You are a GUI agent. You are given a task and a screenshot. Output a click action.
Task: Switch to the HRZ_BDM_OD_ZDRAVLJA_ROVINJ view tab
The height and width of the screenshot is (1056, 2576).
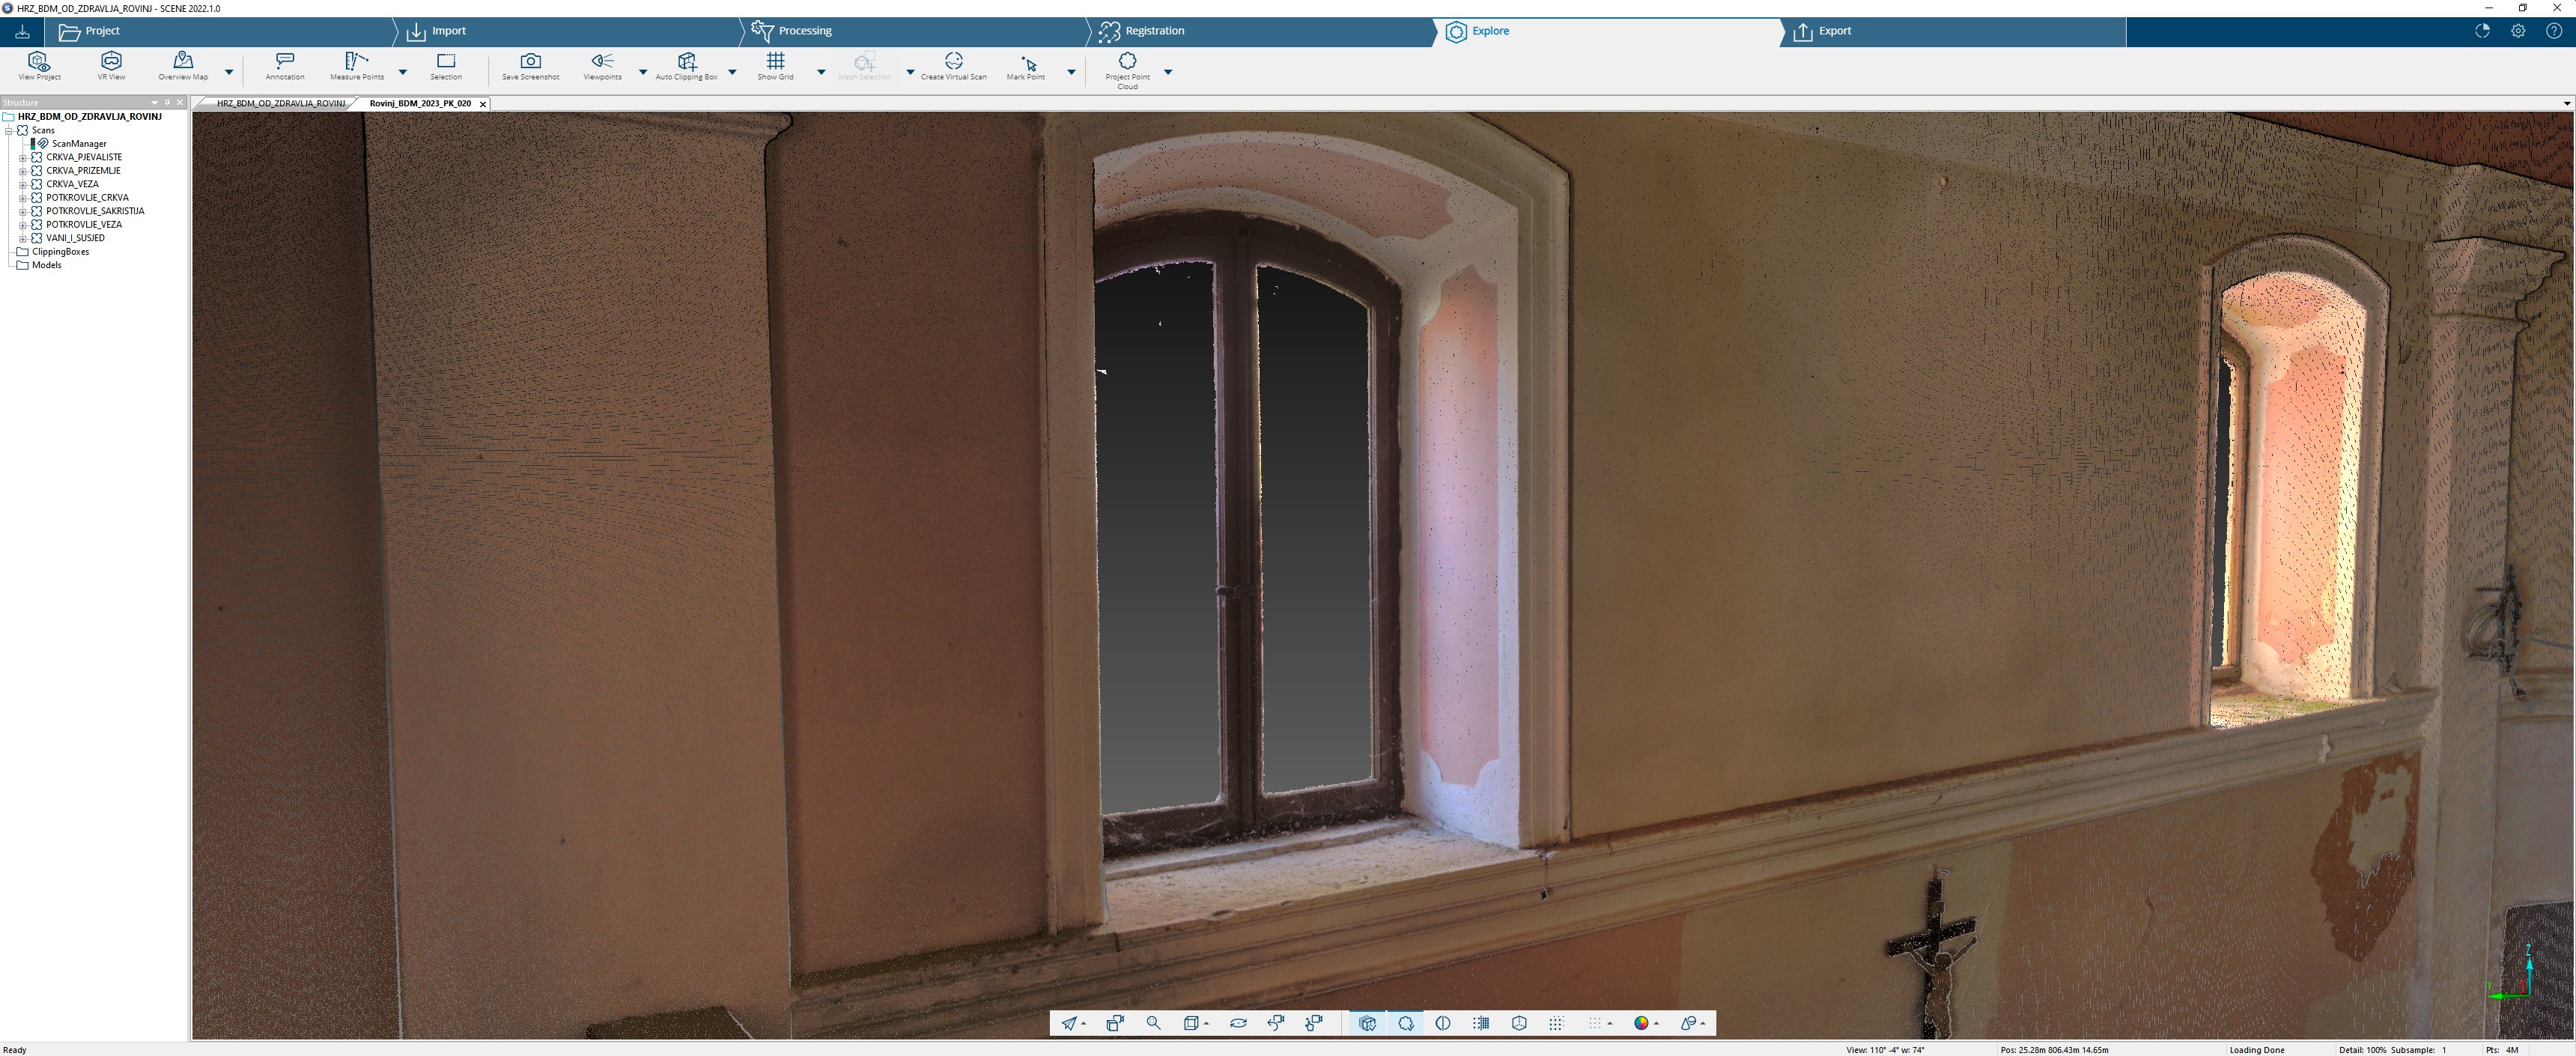[x=280, y=104]
